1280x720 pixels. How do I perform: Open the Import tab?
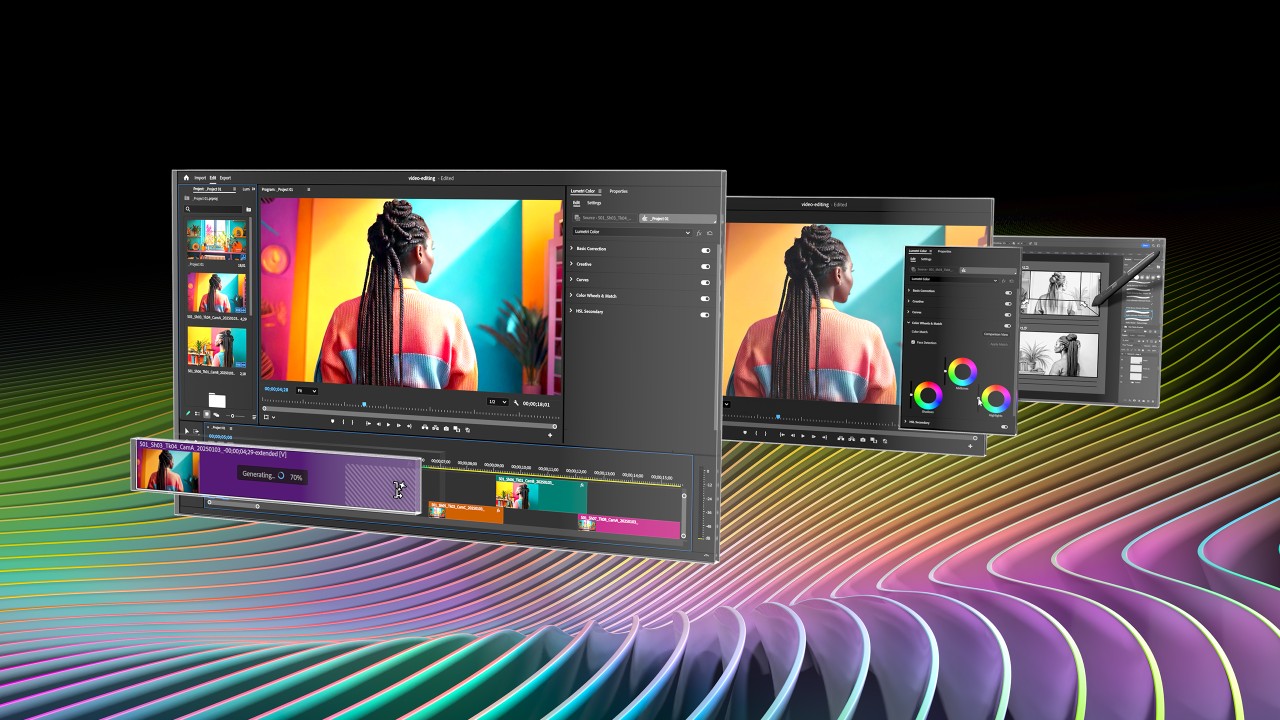pos(200,178)
